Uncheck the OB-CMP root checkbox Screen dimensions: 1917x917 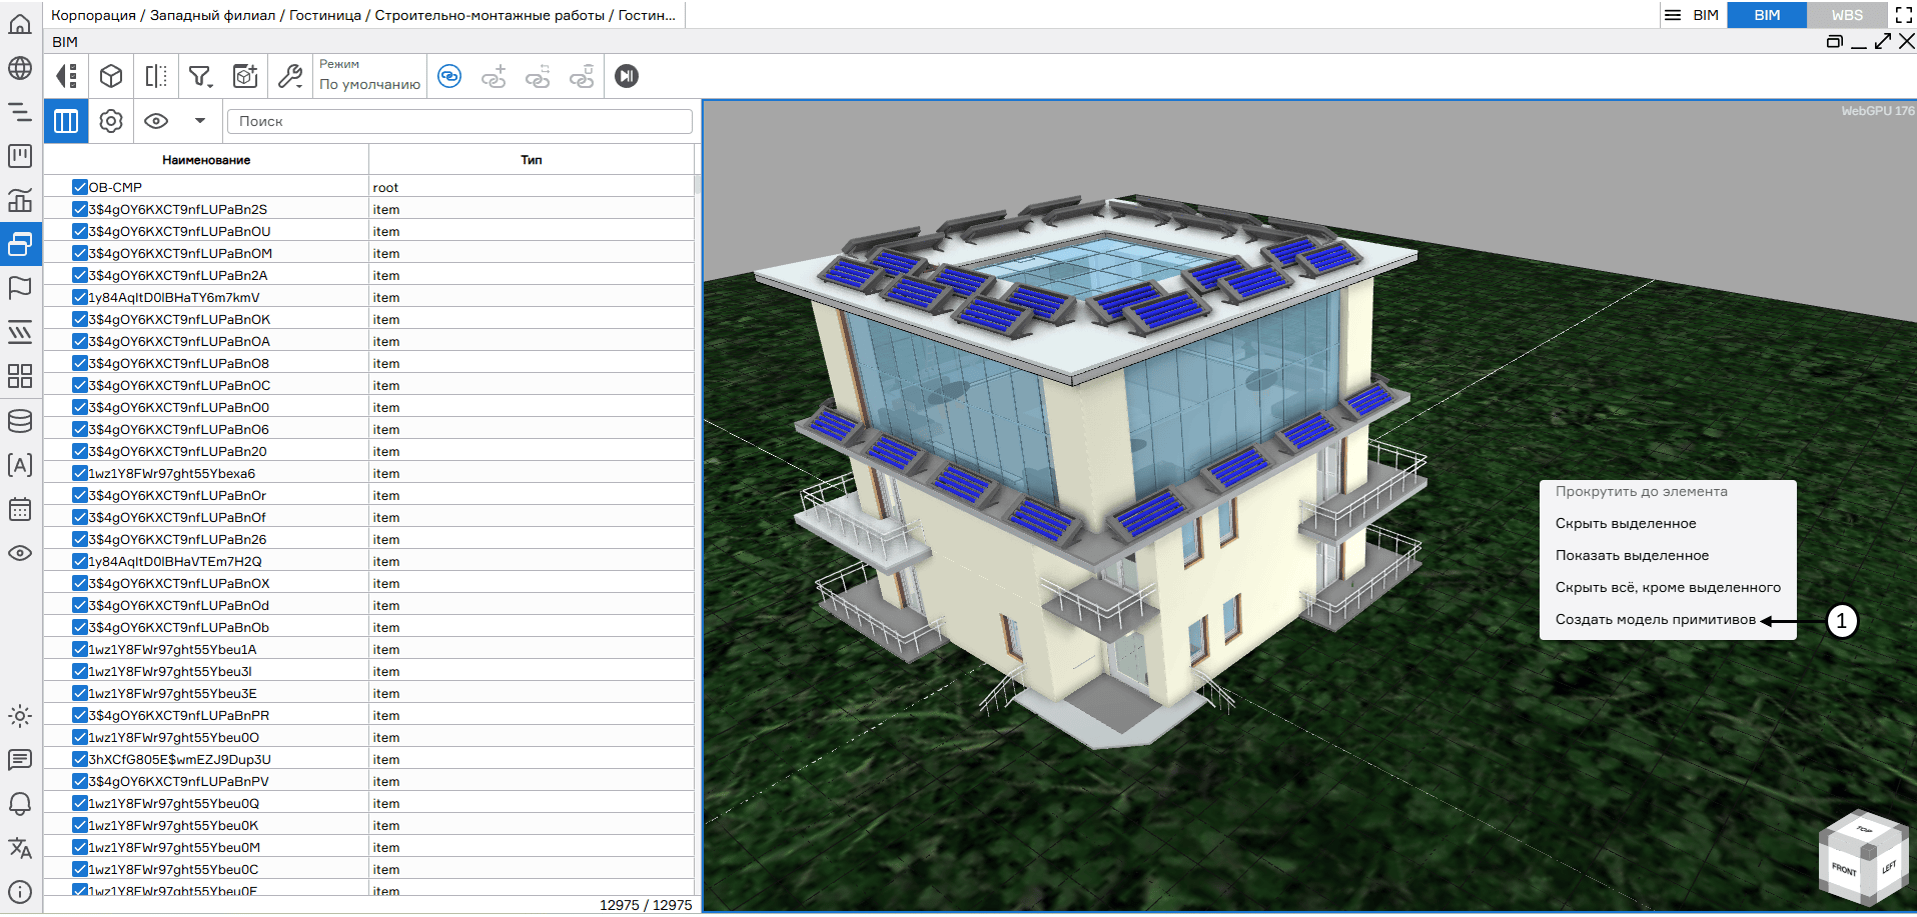[80, 187]
